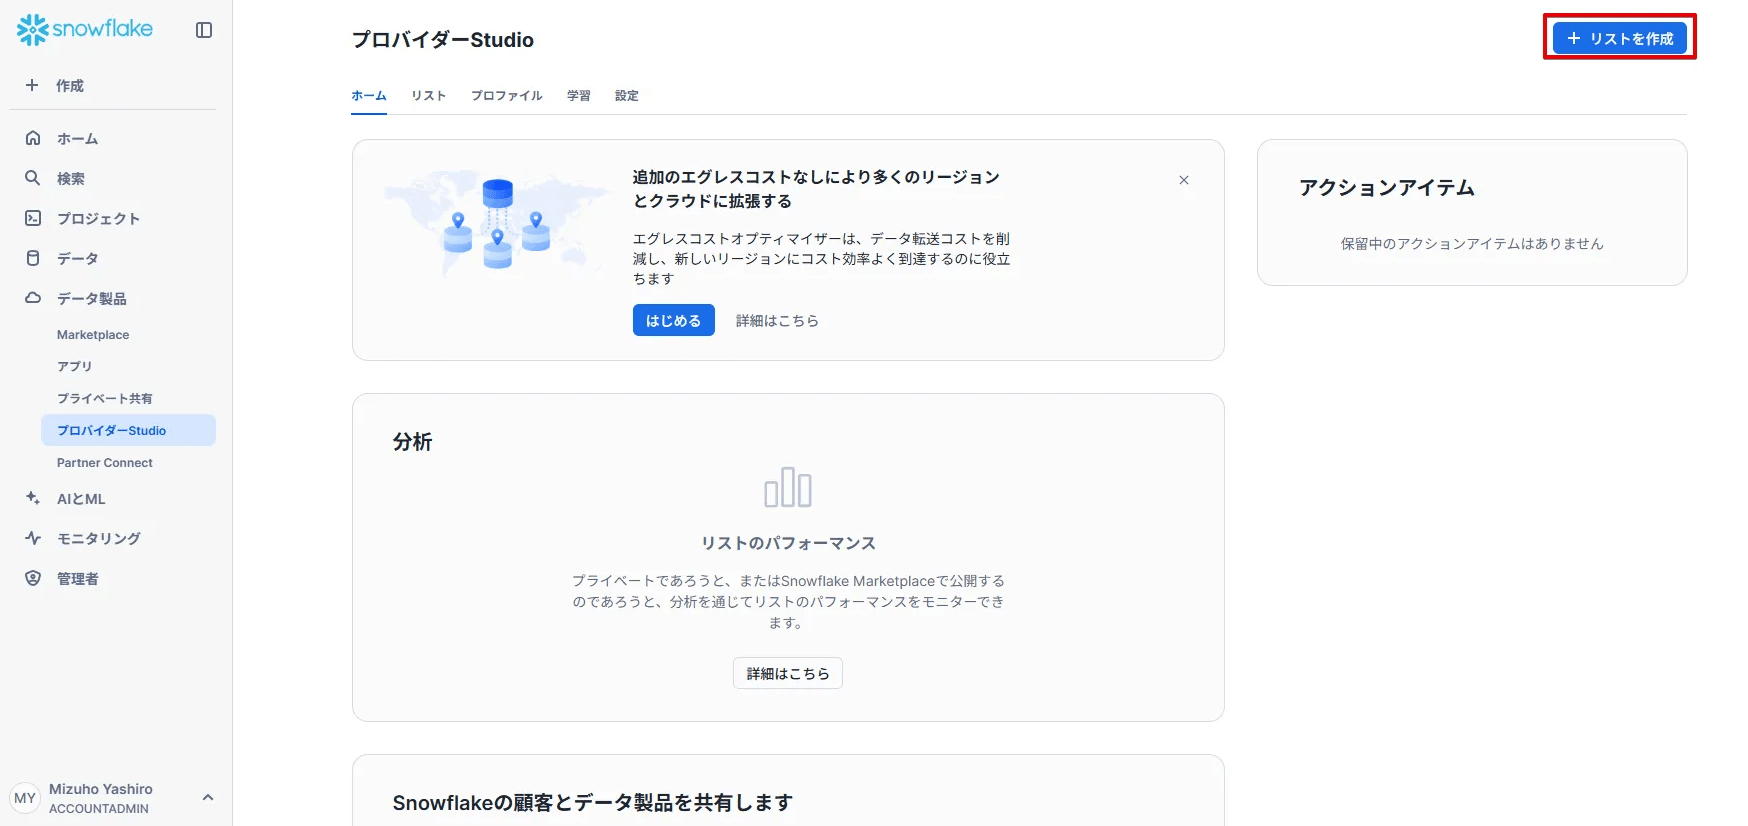Click Mizuho Yashiro account name
This screenshot has height=826, width=1748.
point(101,789)
